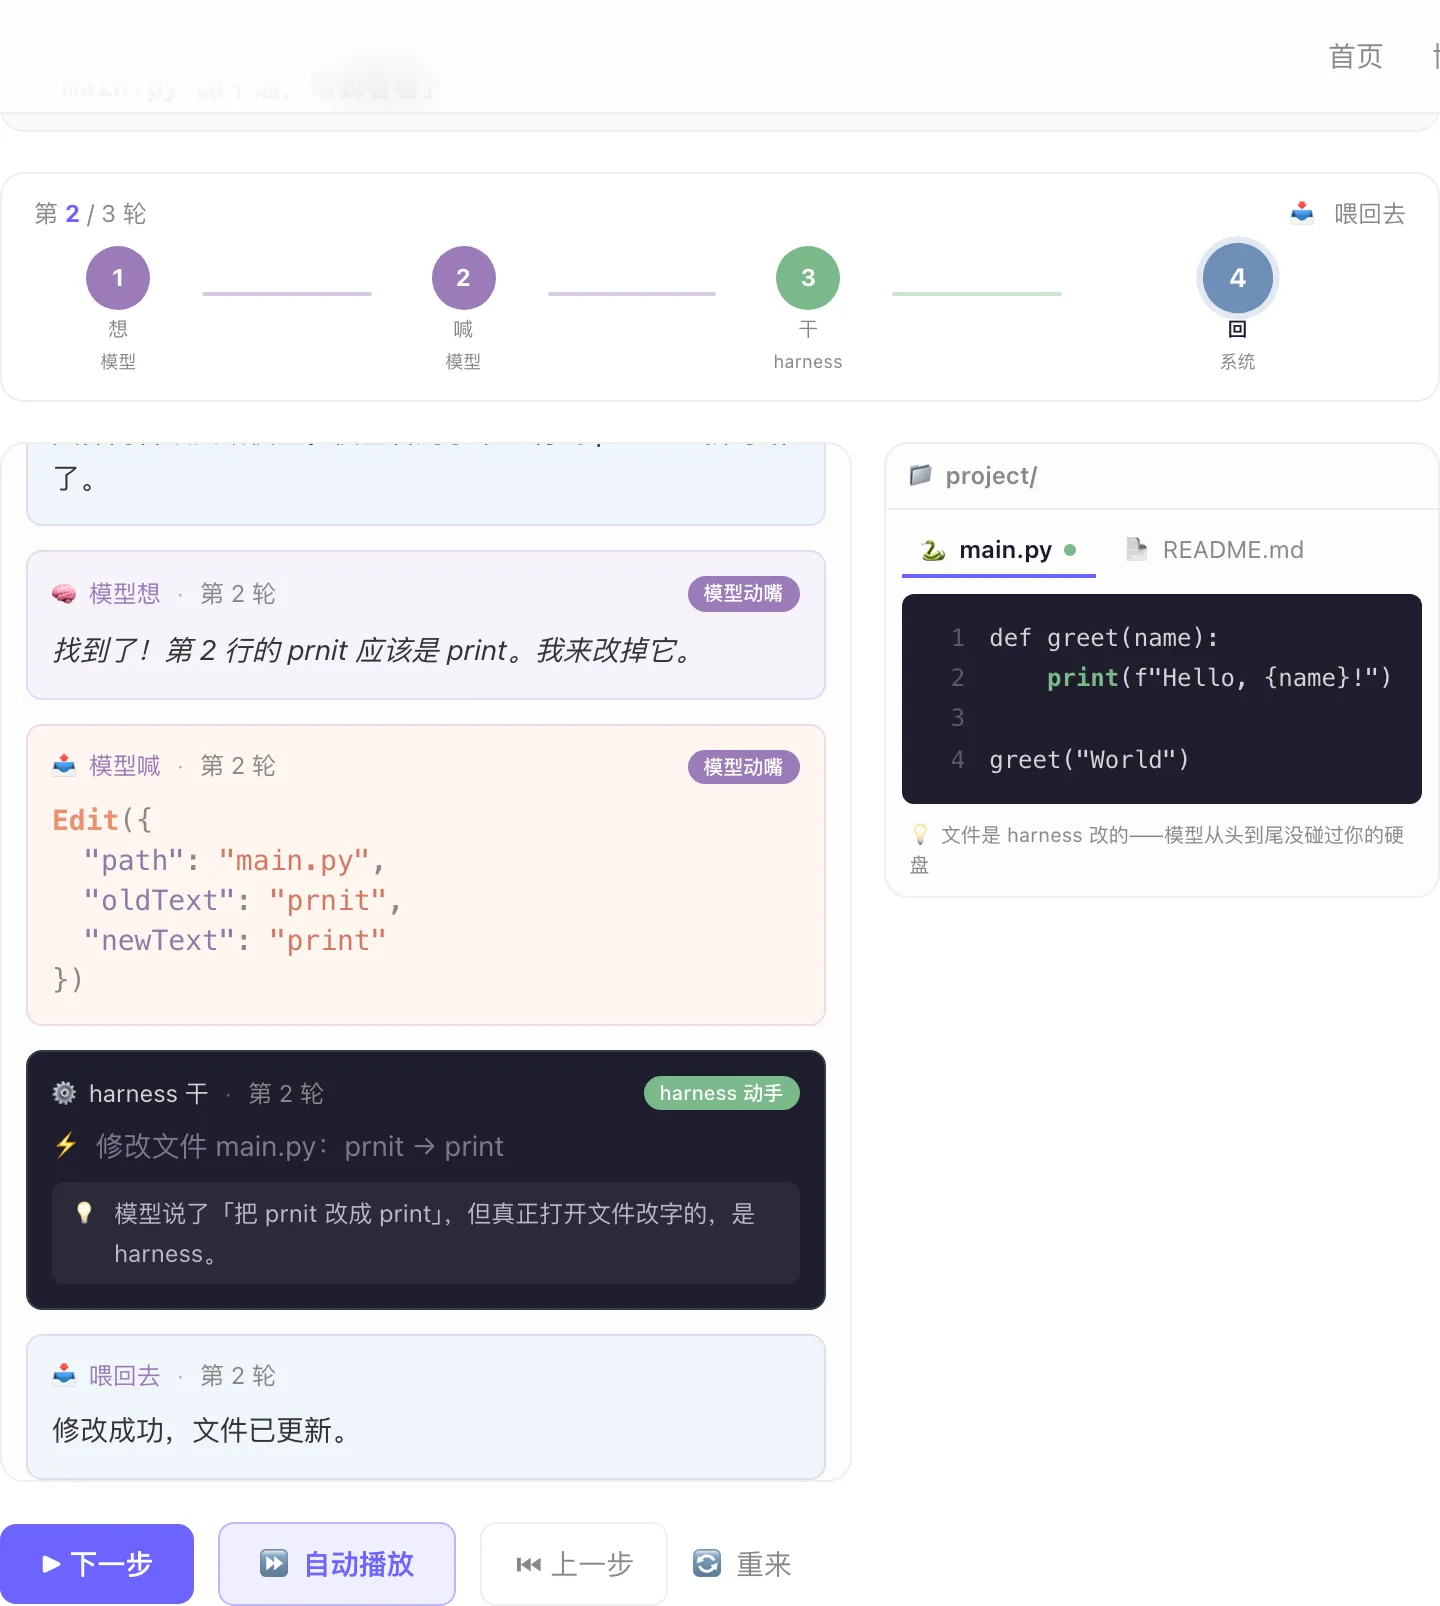Click the refresh icon in 重来
The width and height of the screenshot is (1440, 1606).
(x=707, y=1563)
